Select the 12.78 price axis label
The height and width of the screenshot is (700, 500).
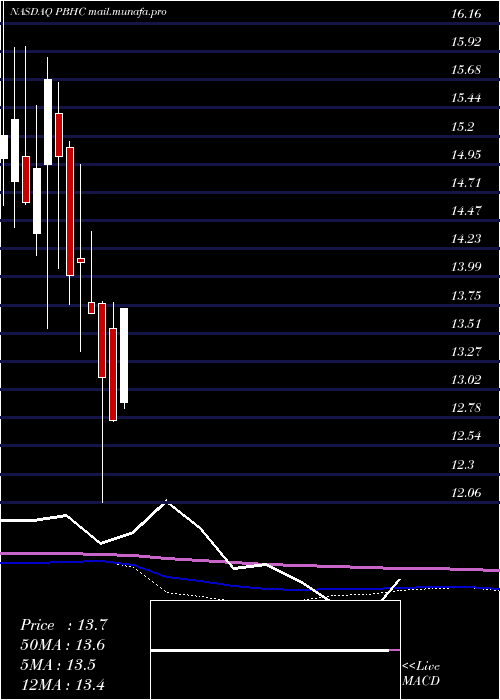pos(466,408)
